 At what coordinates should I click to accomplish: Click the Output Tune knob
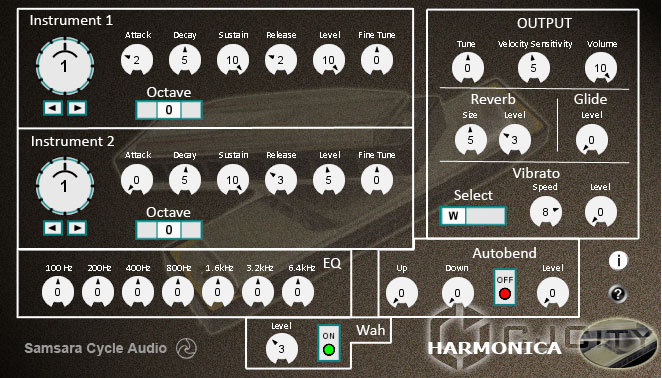[x=468, y=68]
